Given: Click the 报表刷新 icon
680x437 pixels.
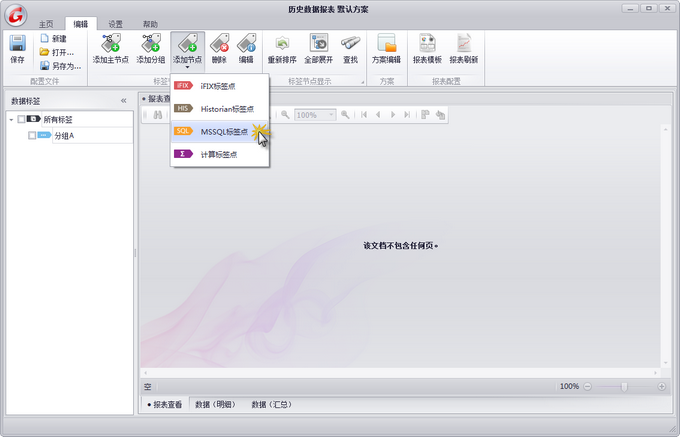Looking at the screenshot, I should point(464,43).
